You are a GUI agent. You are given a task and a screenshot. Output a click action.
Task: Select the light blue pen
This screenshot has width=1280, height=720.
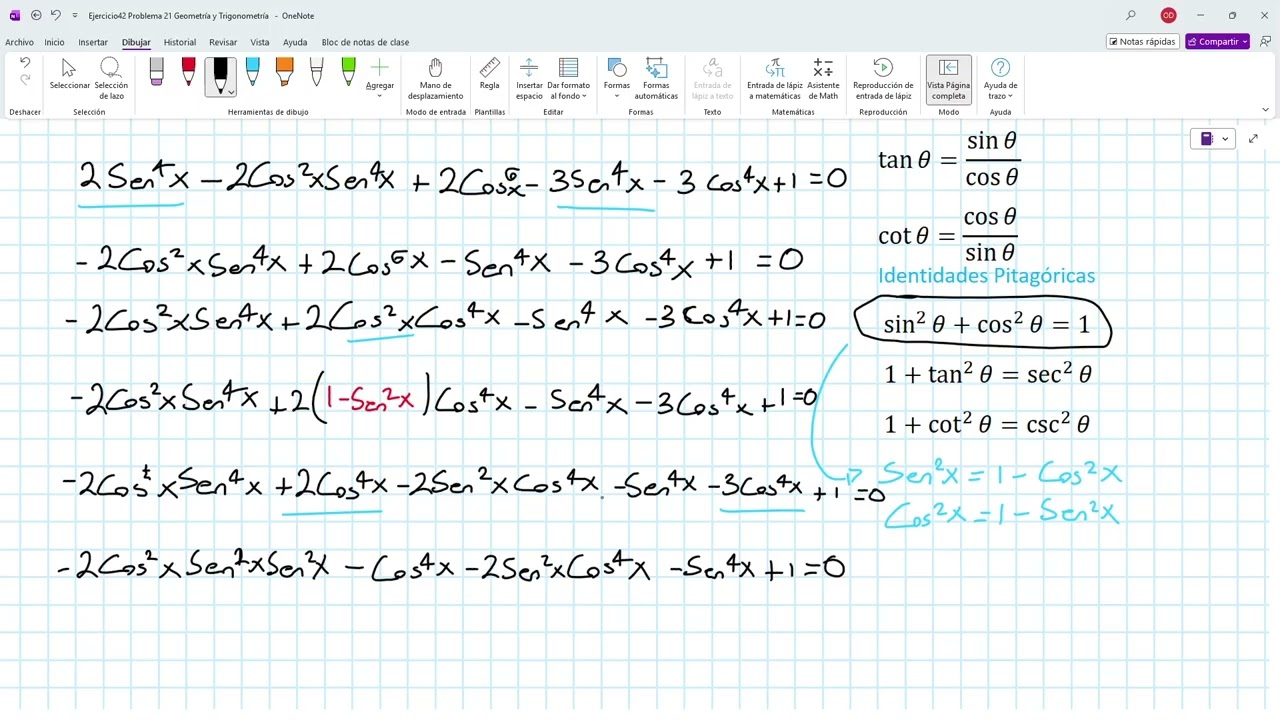pyautogui.click(x=252, y=72)
